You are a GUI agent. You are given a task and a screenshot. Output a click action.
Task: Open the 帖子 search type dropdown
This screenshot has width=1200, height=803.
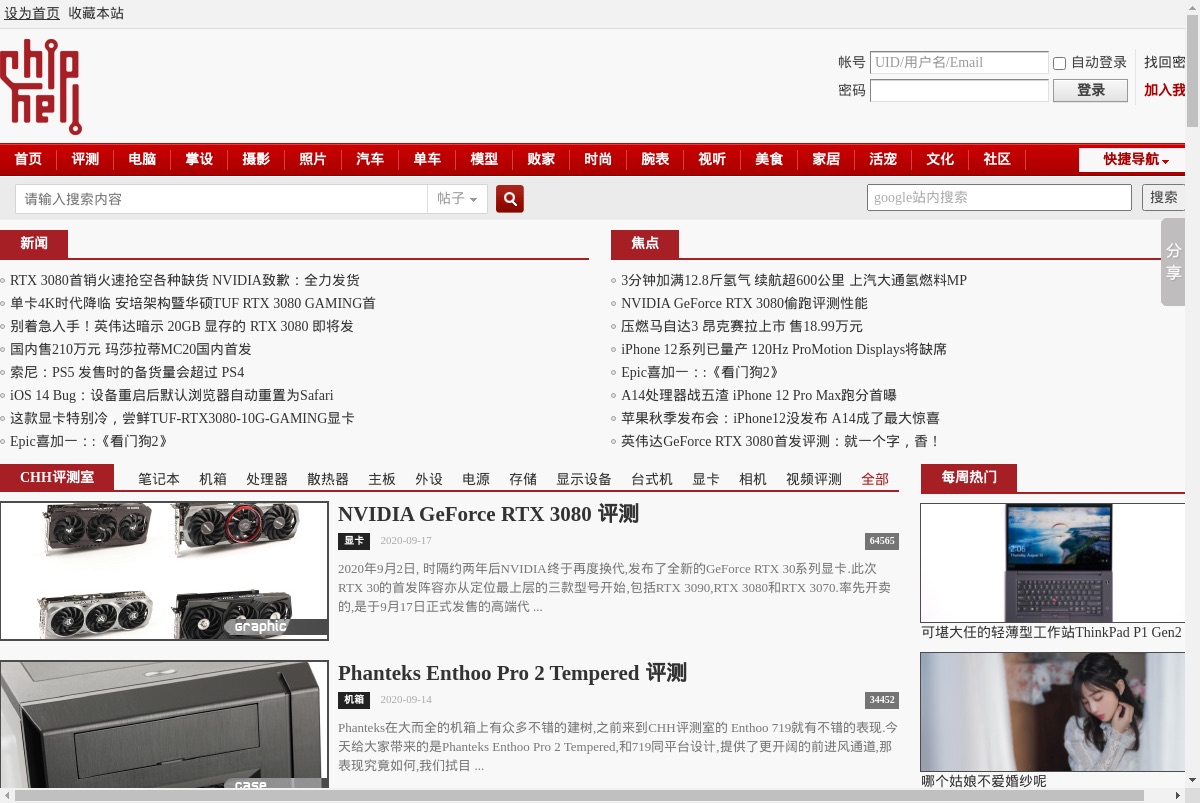pos(458,199)
